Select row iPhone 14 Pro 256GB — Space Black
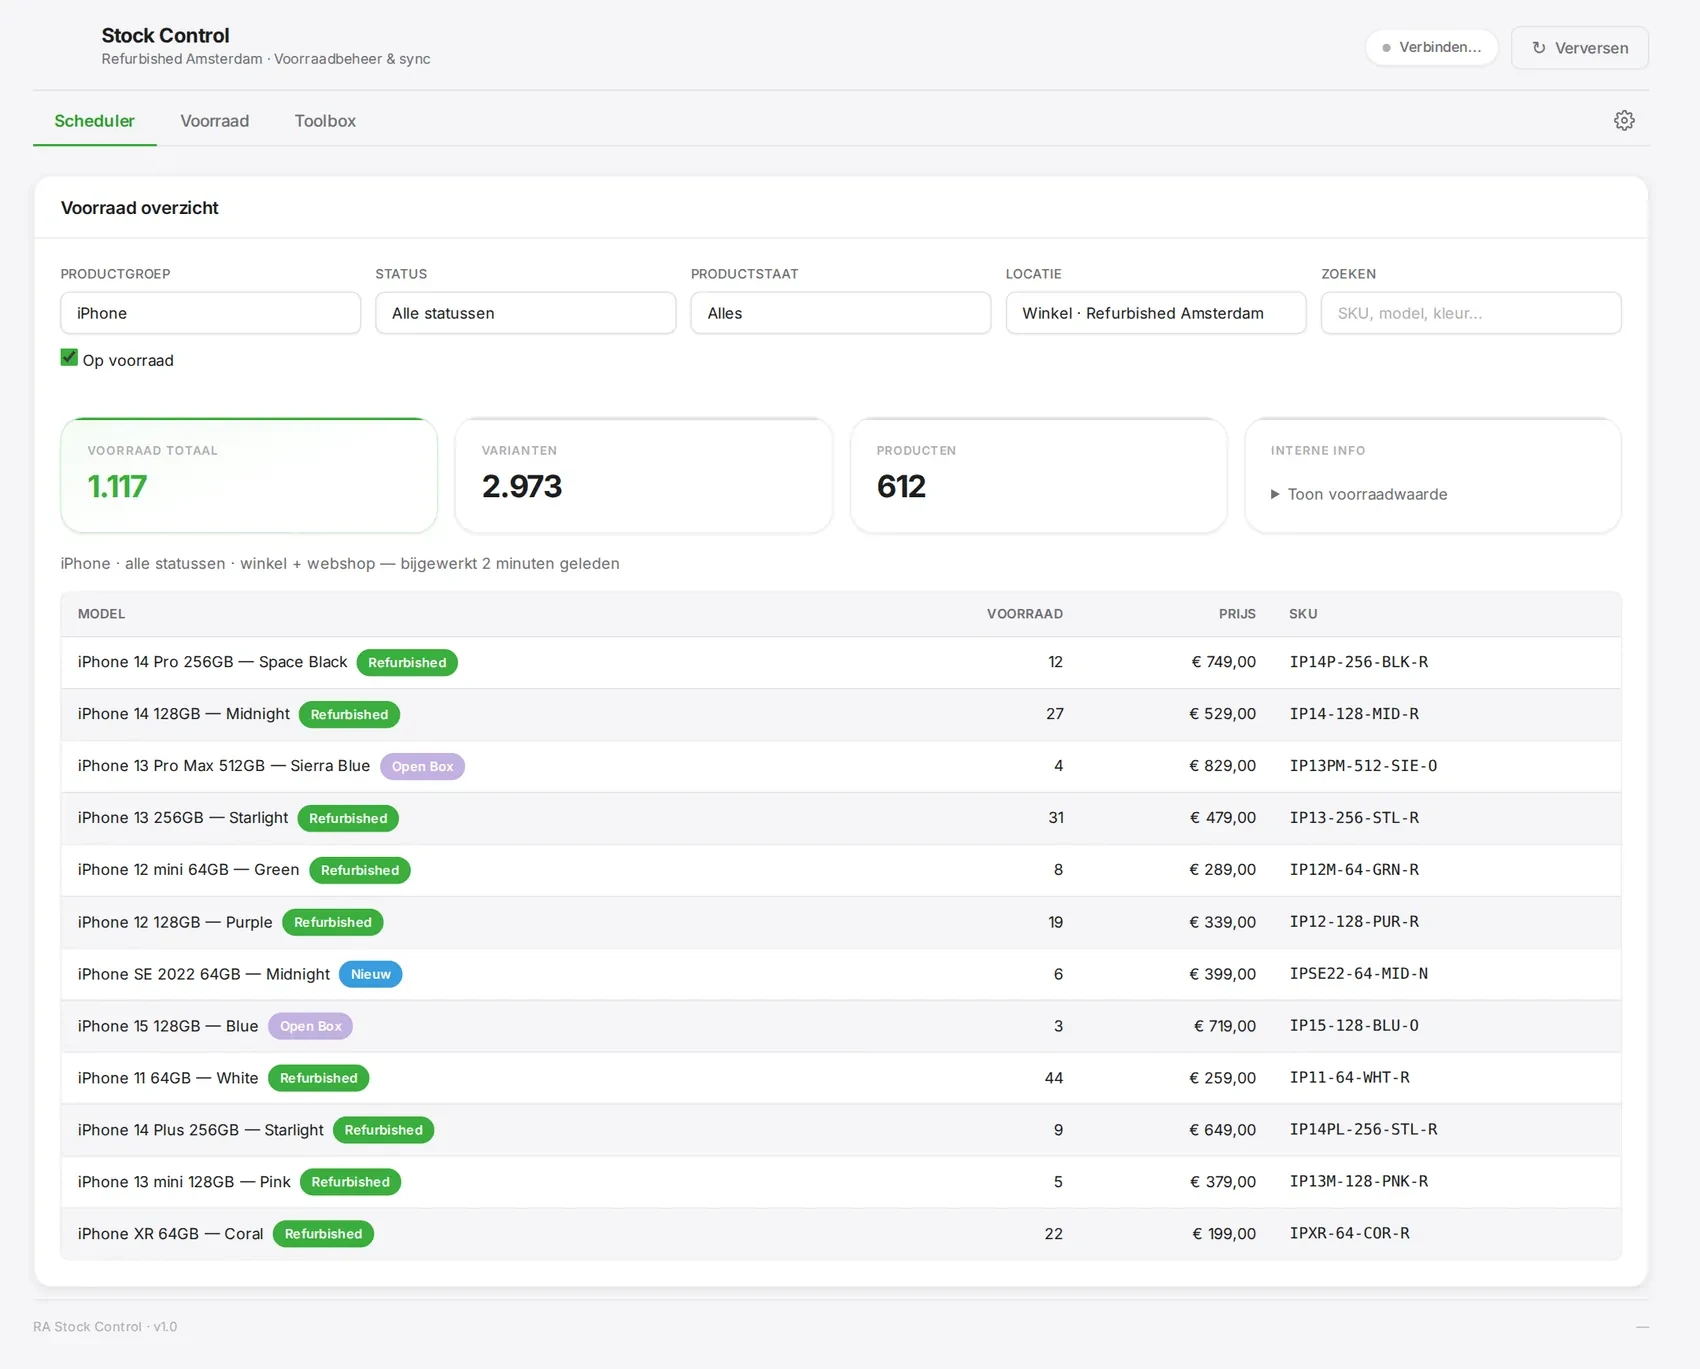 click(840, 663)
